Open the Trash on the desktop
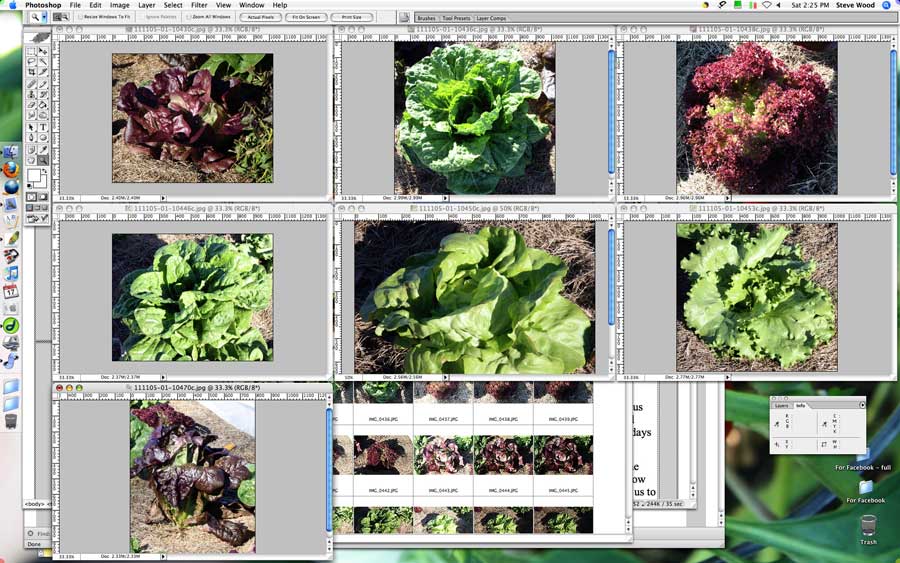The image size is (900, 563). pyautogui.click(x=868, y=526)
